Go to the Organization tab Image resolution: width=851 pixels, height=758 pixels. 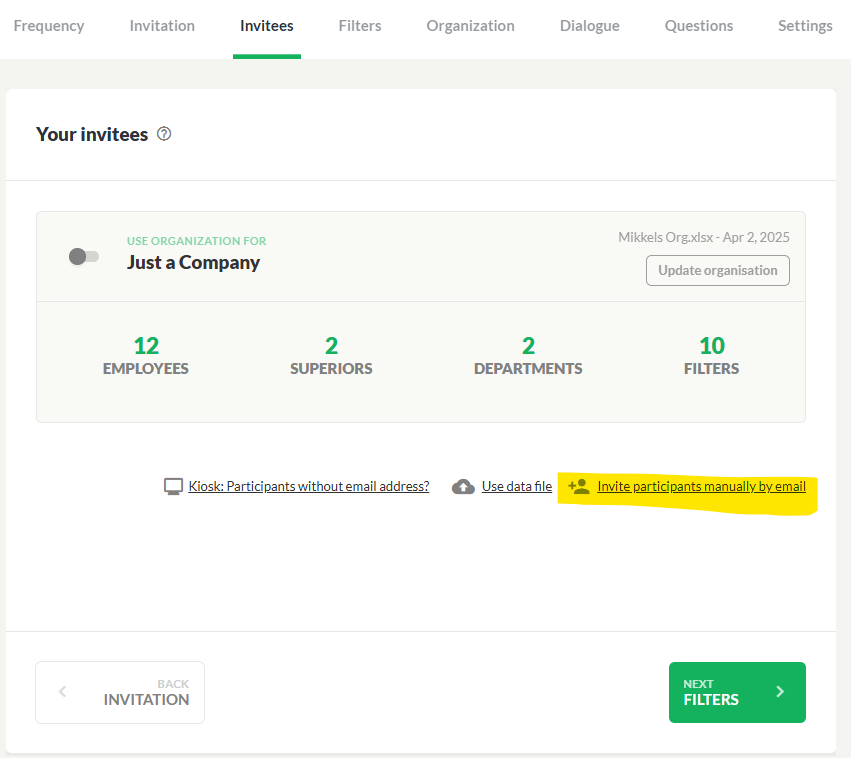coord(470,26)
